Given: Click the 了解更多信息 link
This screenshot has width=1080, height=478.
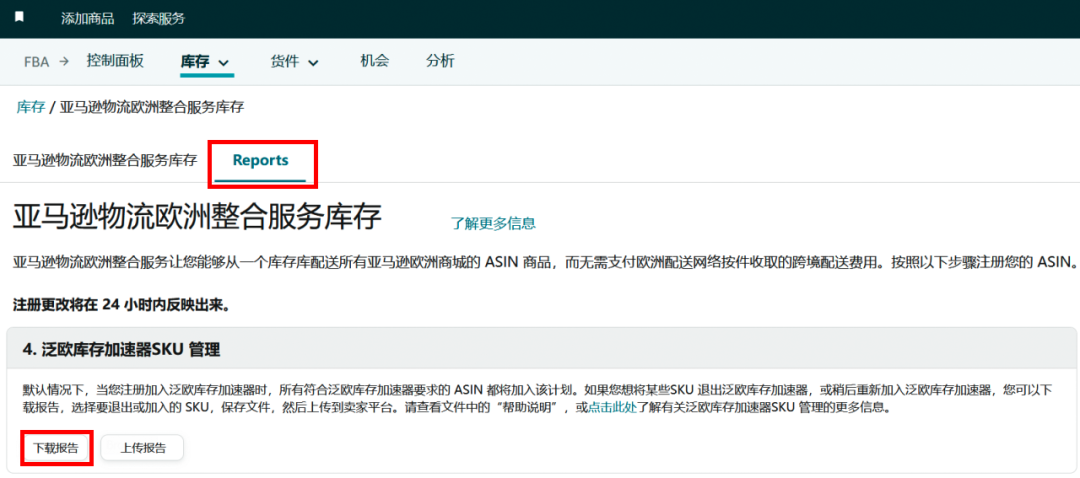Looking at the screenshot, I should click(x=493, y=223).
